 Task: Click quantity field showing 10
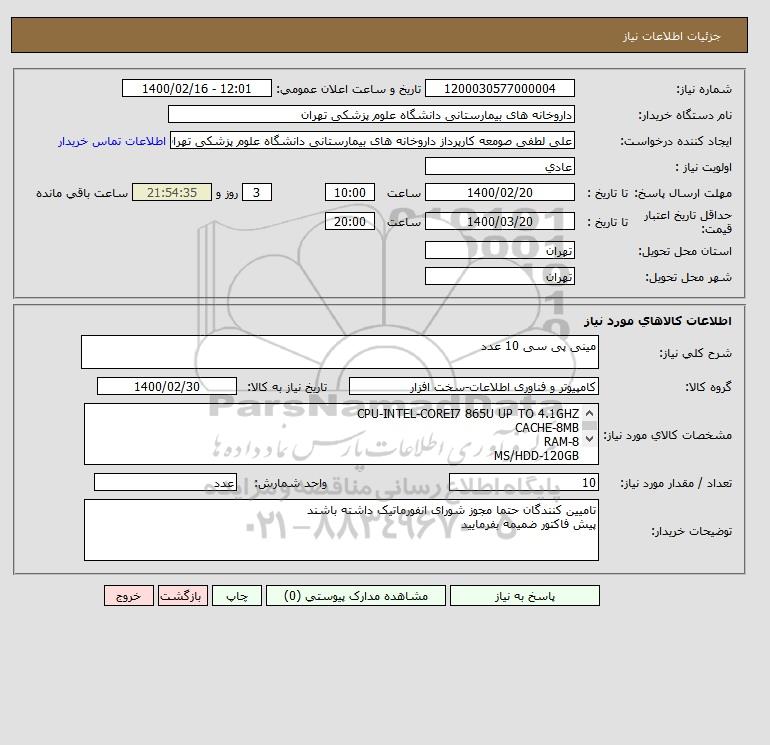pos(523,482)
